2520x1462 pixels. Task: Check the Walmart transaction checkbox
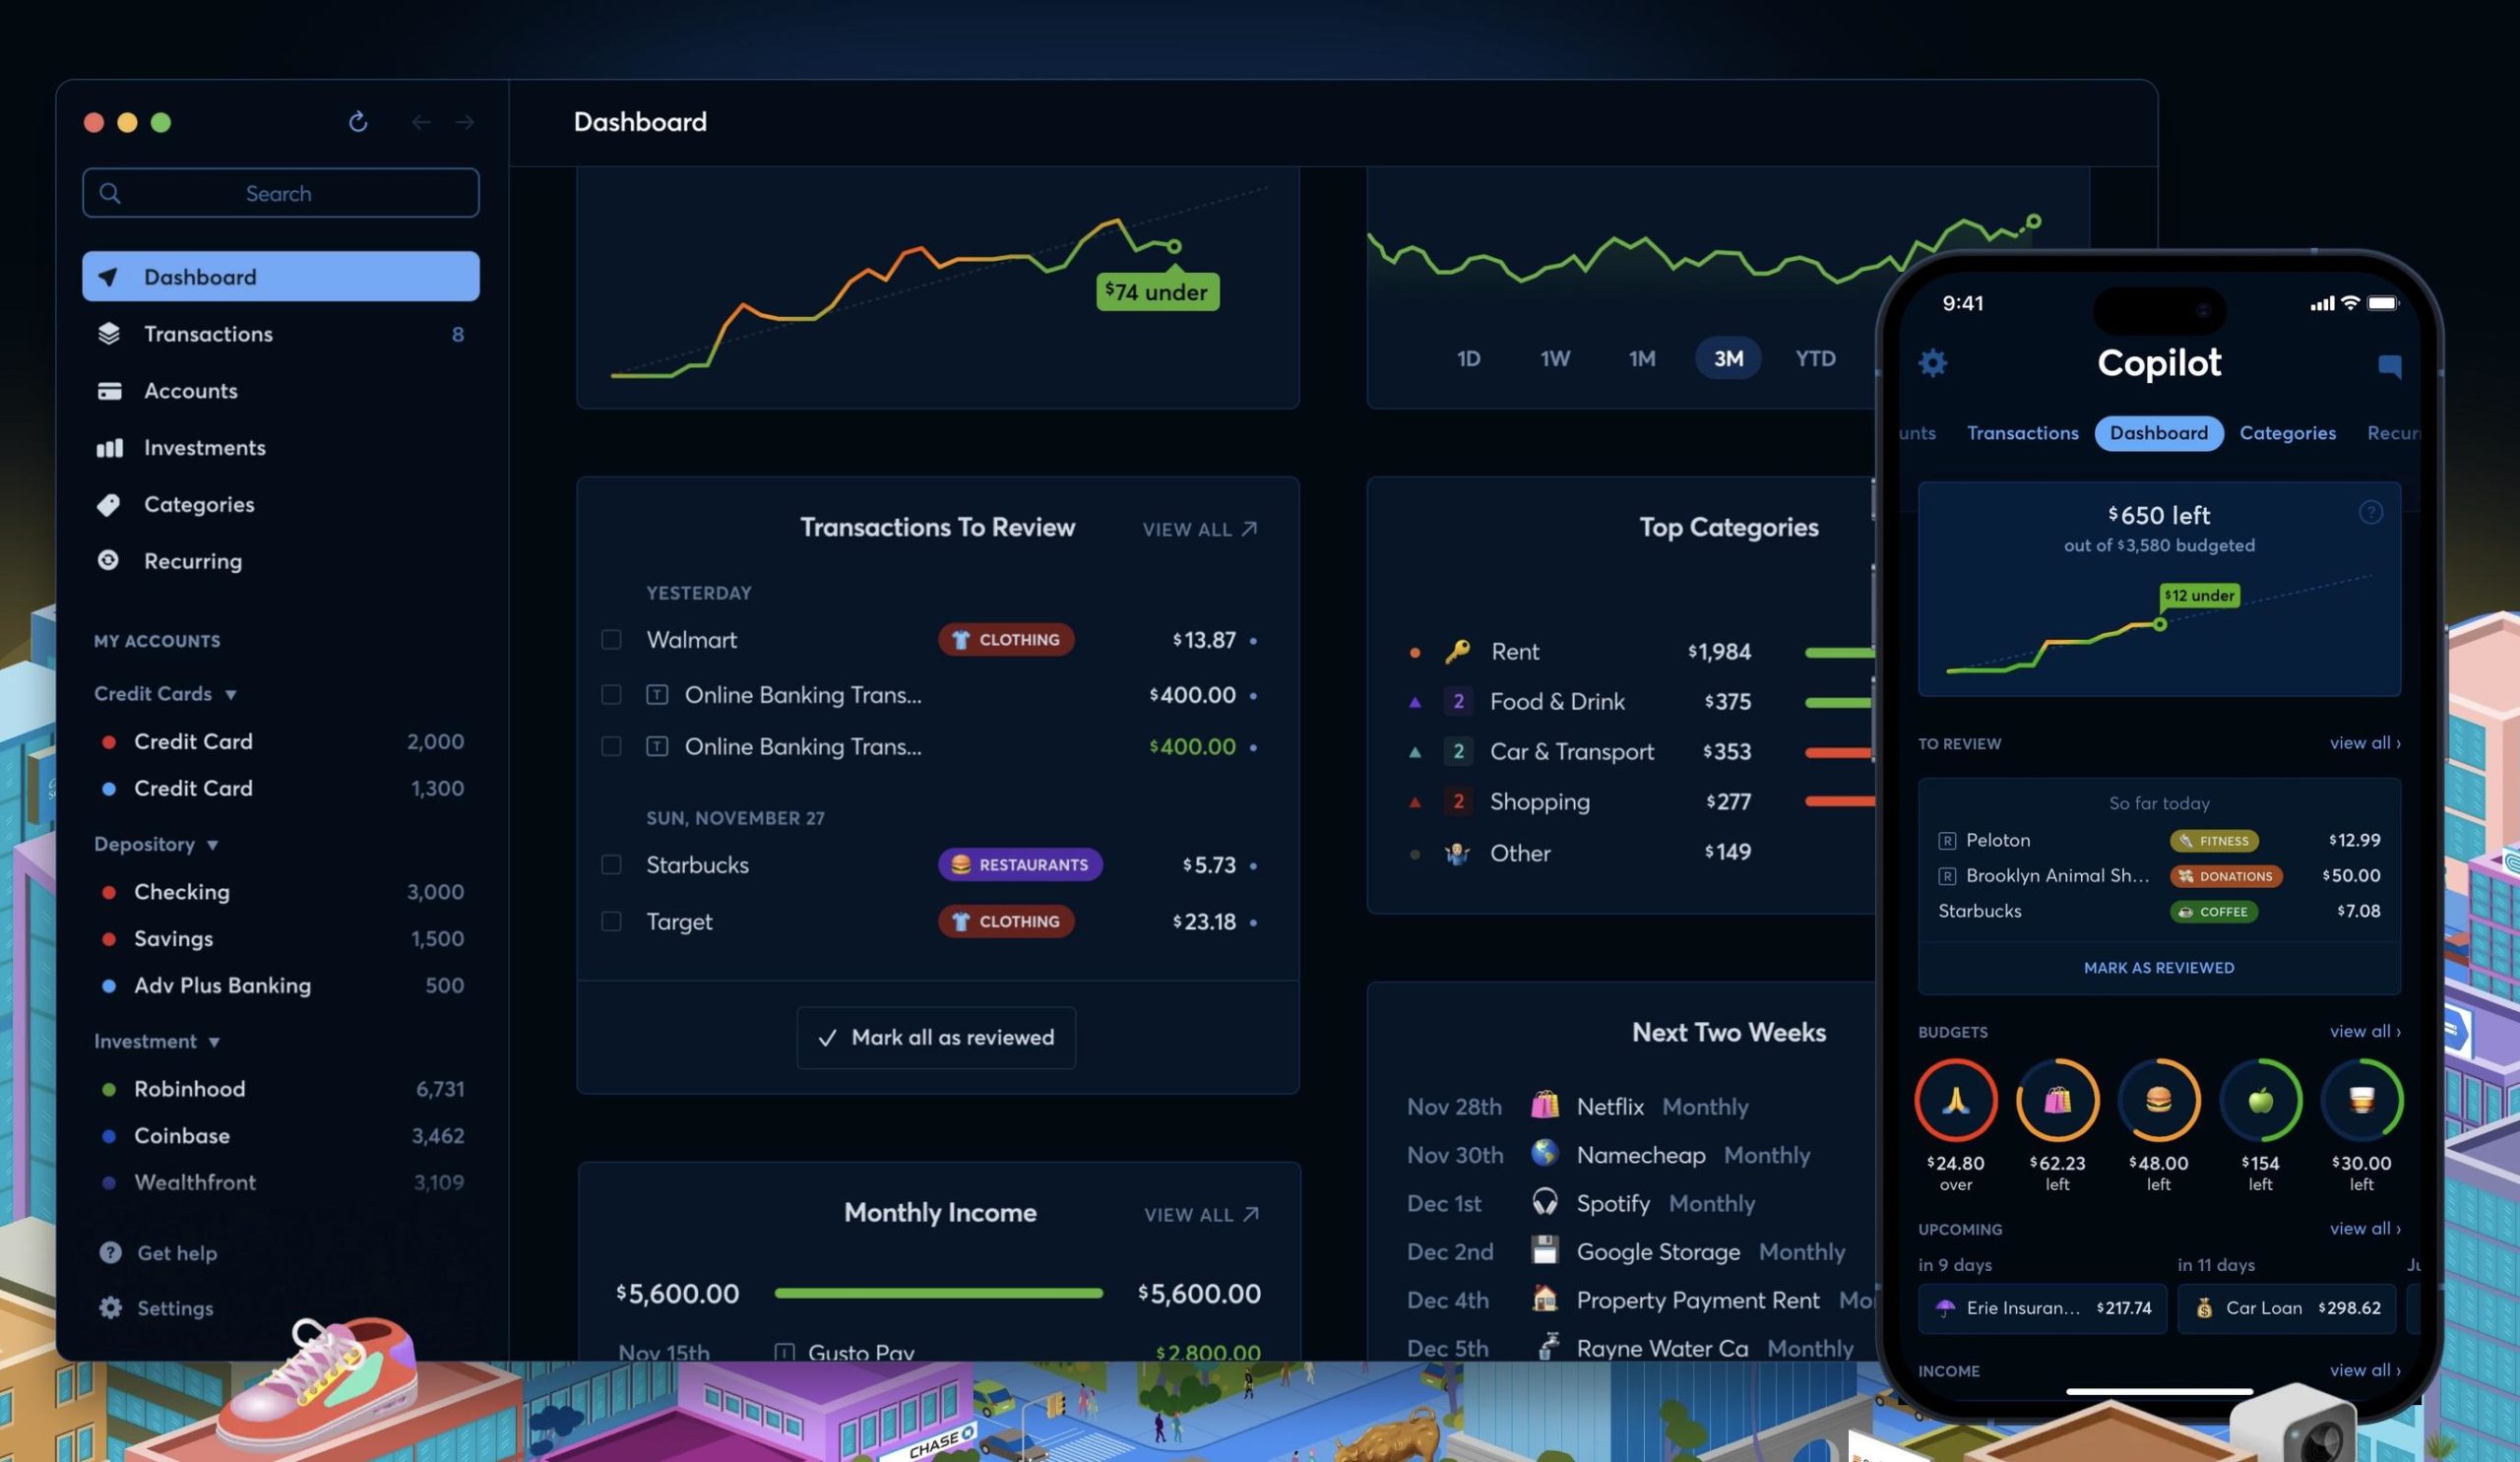pyautogui.click(x=610, y=639)
